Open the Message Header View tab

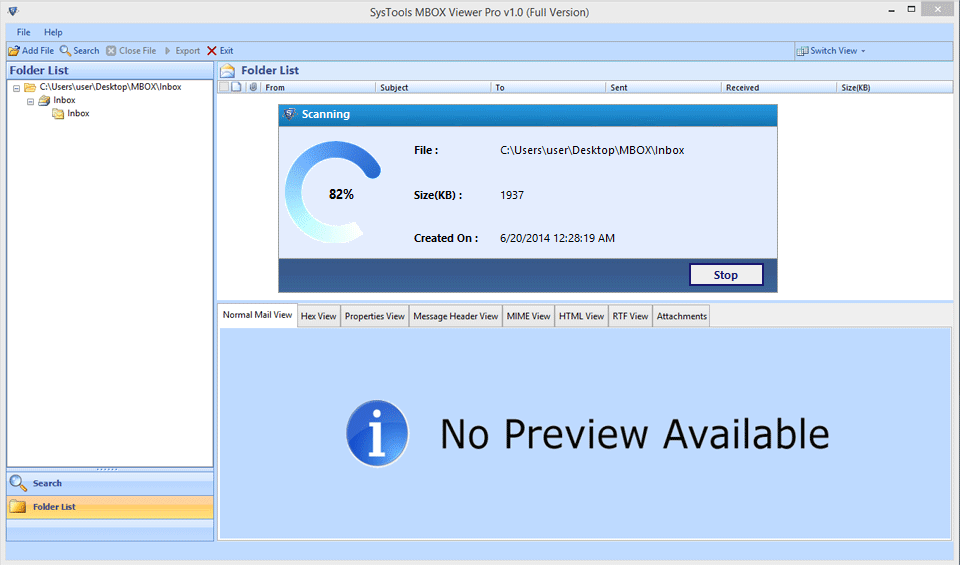(x=456, y=316)
